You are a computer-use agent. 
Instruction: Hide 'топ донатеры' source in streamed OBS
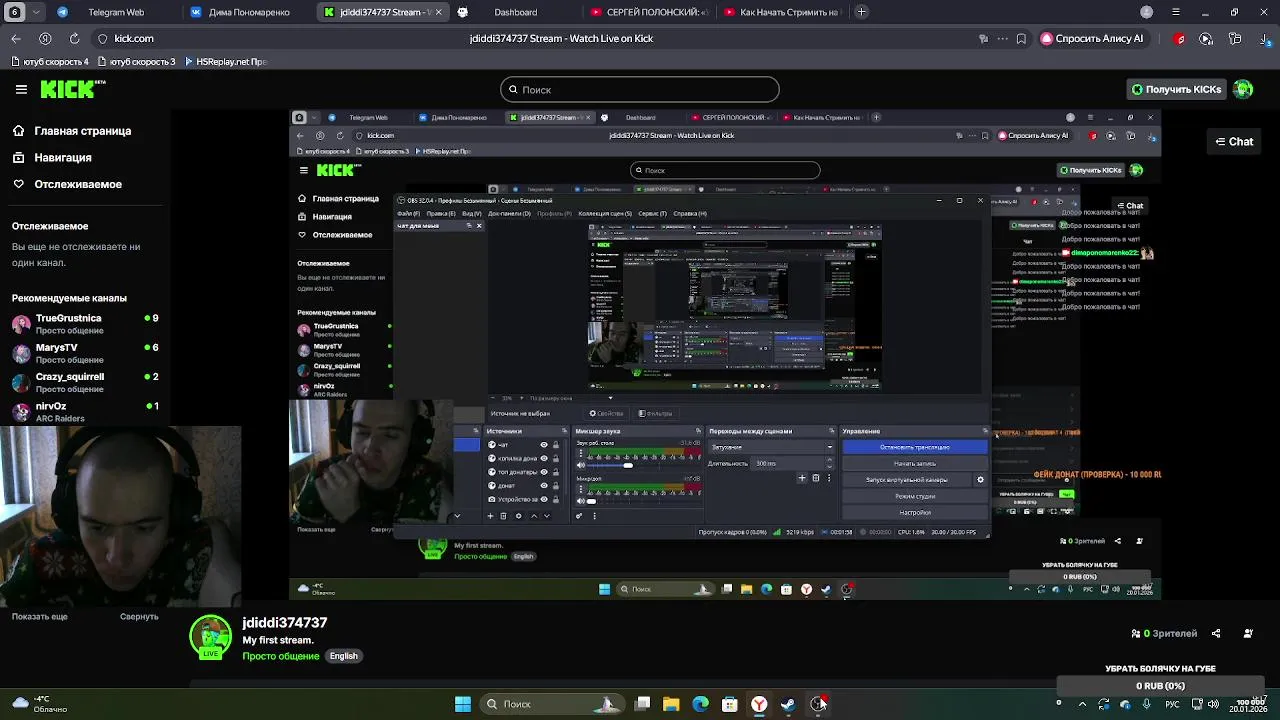click(x=544, y=472)
